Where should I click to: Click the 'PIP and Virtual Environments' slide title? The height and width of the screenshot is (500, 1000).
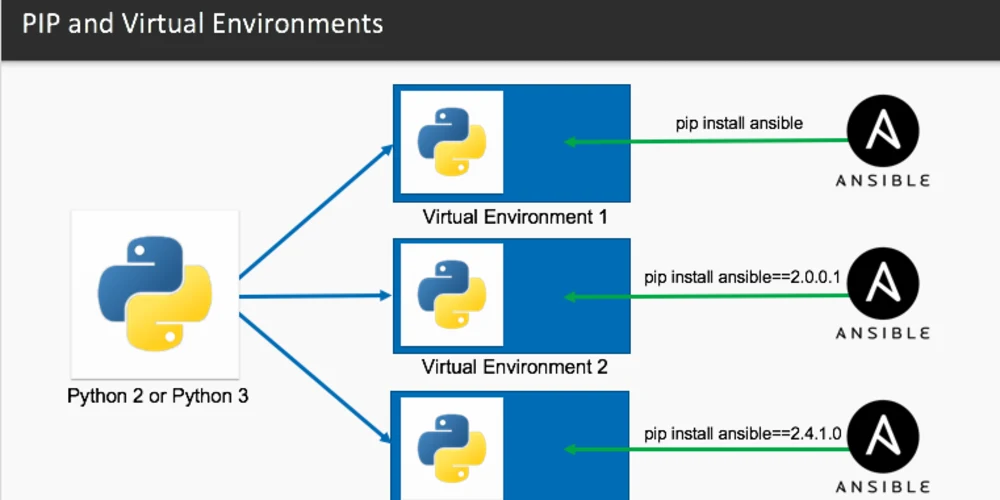pyautogui.click(x=203, y=24)
